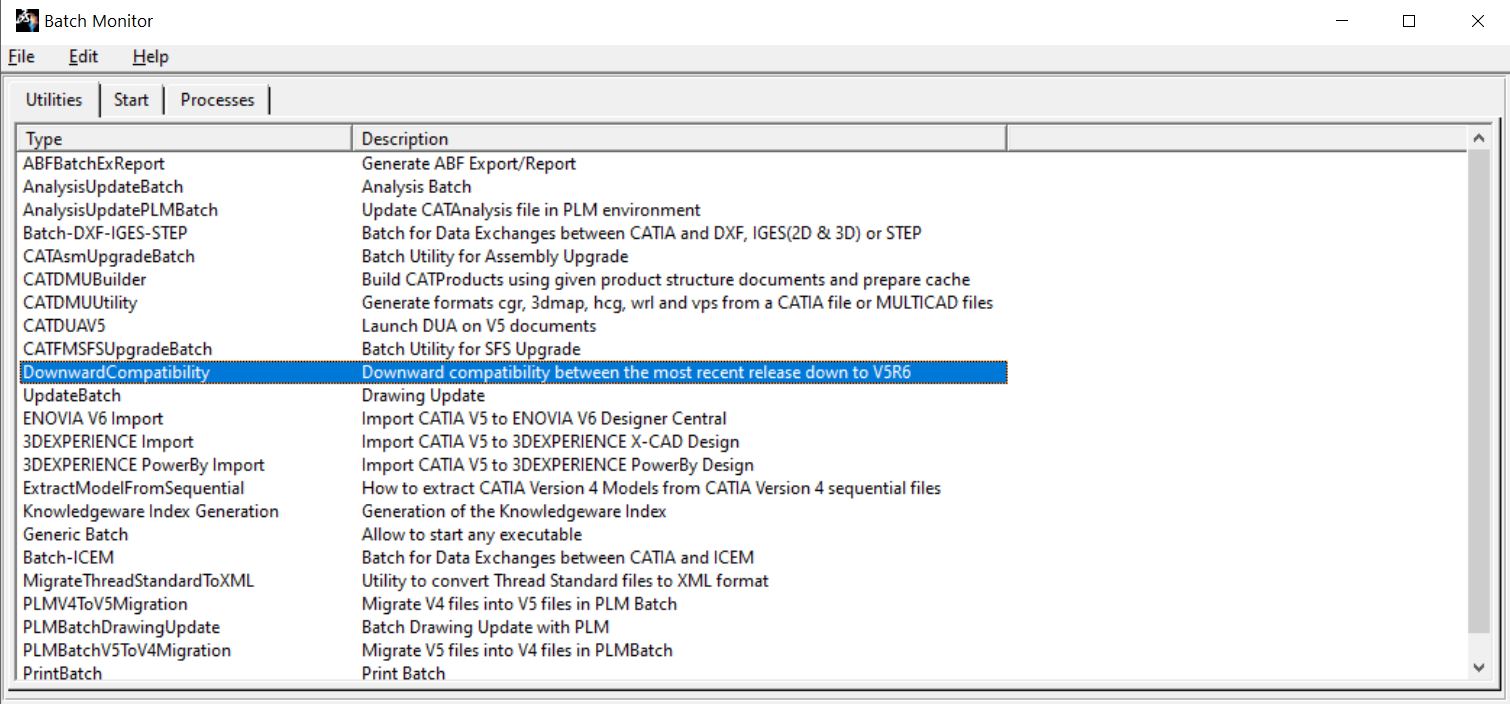This screenshot has height=704, width=1510.
Task: Click the Batch Monitor app icon in title bar
Action: click(27, 20)
